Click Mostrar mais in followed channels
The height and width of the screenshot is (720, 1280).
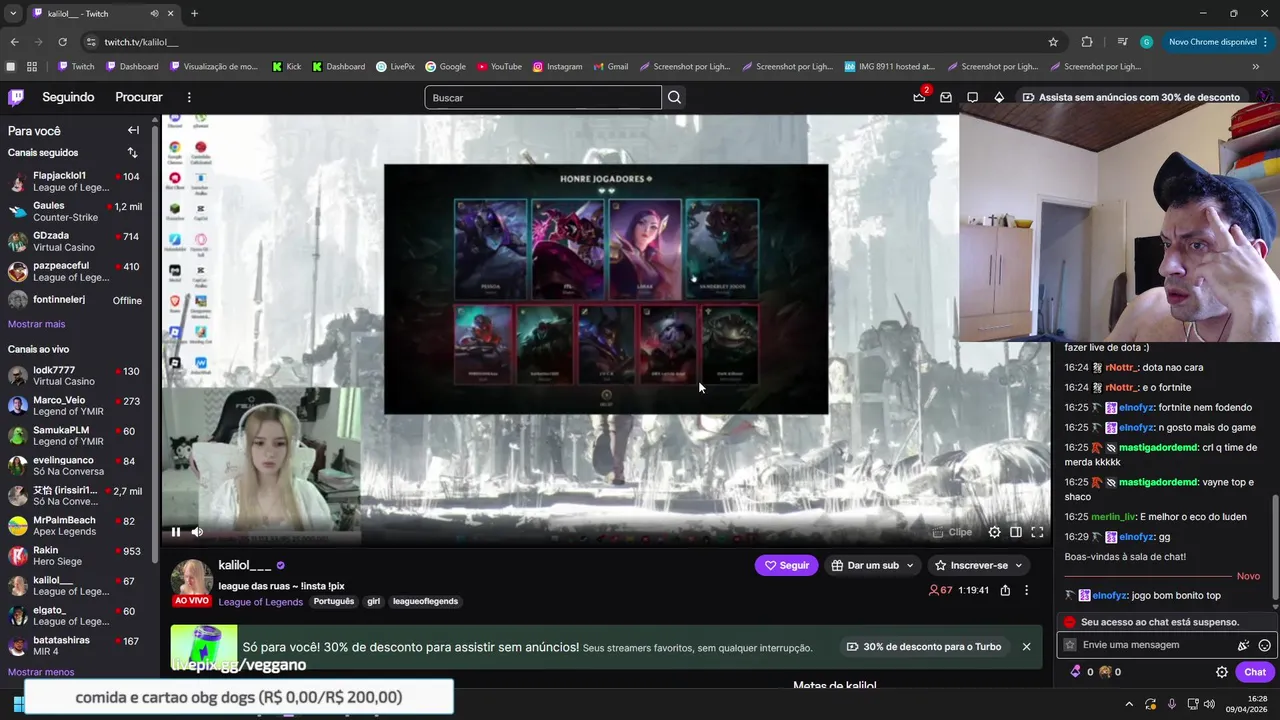pos(36,324)
